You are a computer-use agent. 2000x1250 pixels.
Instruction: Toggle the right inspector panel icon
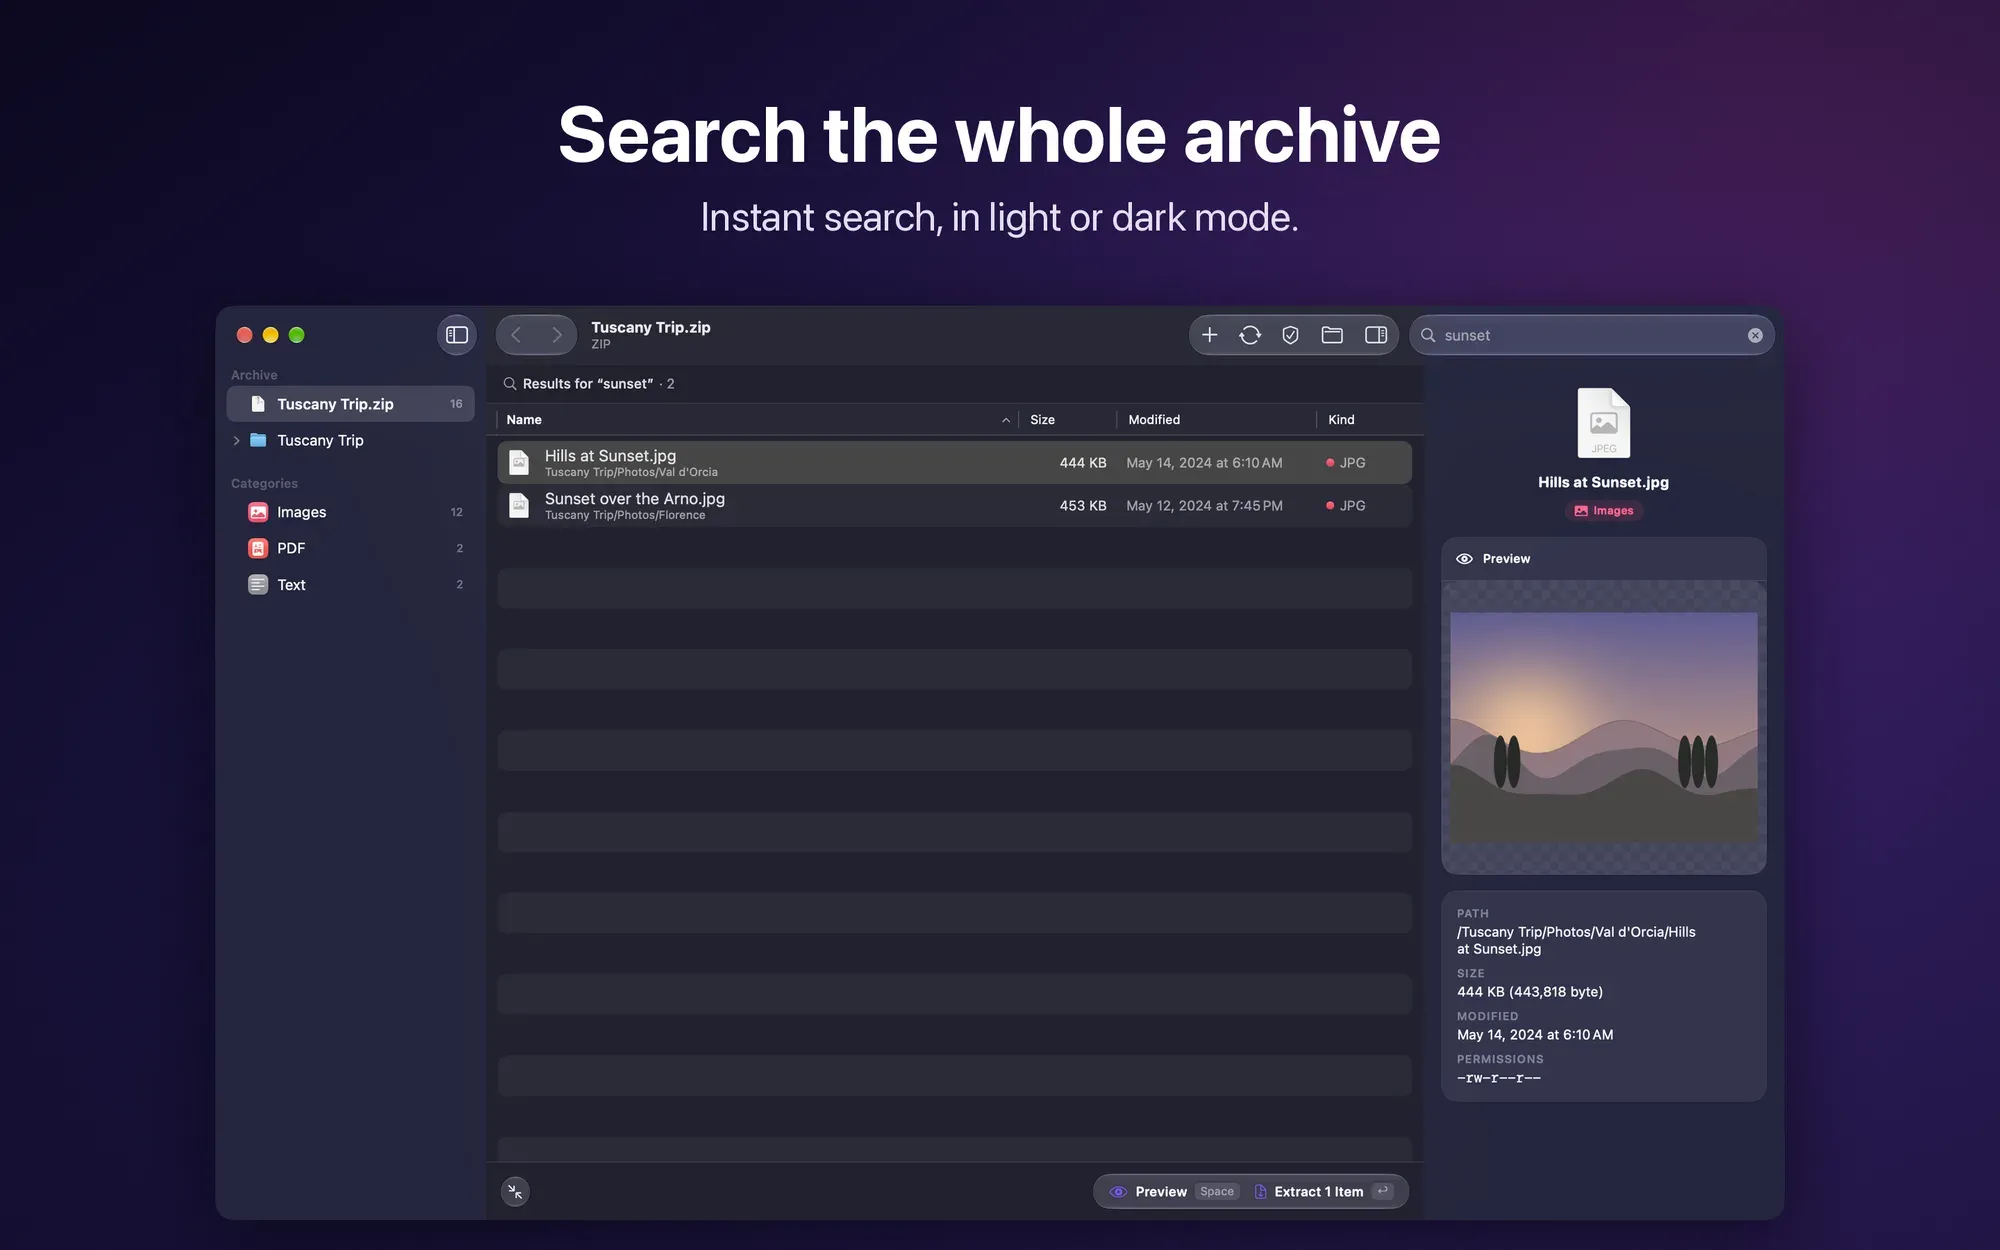pos(1376,335)
